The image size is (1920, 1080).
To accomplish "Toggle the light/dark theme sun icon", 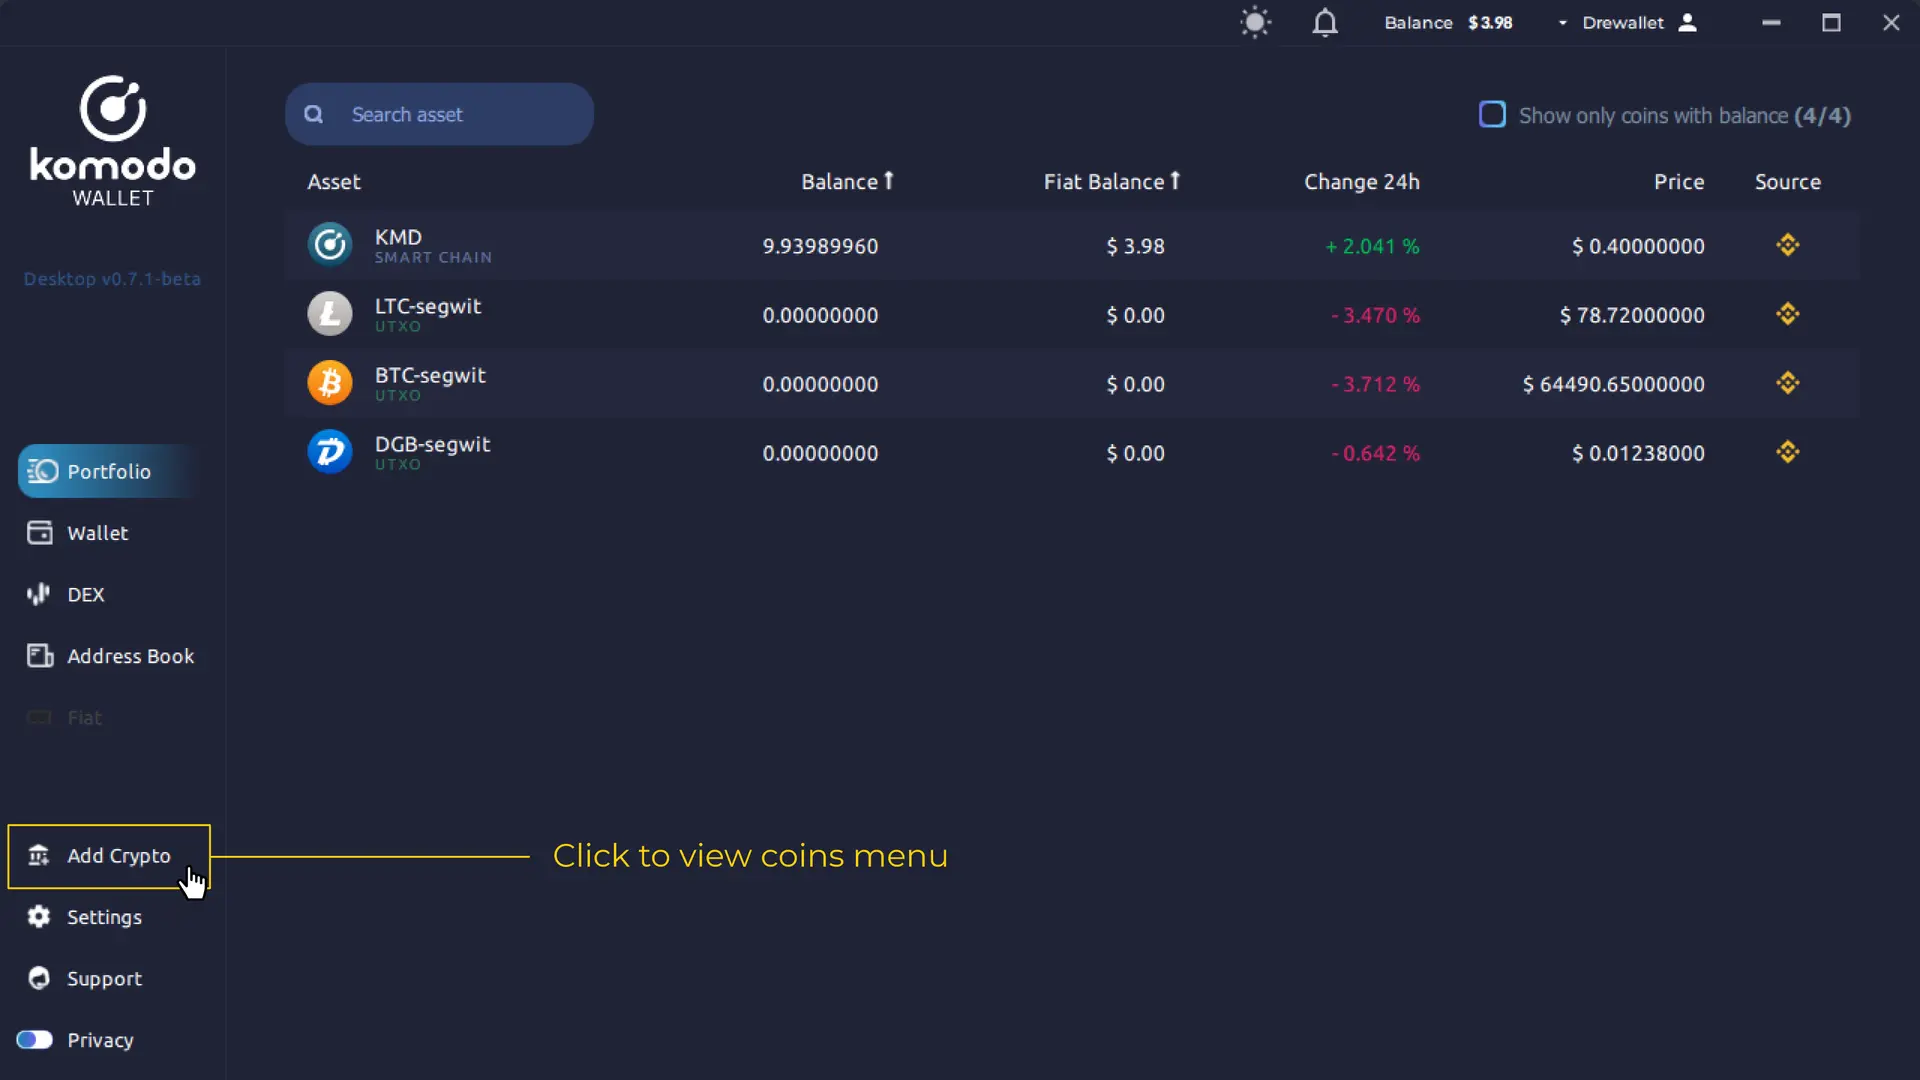I will click(x=1255, y=22).
